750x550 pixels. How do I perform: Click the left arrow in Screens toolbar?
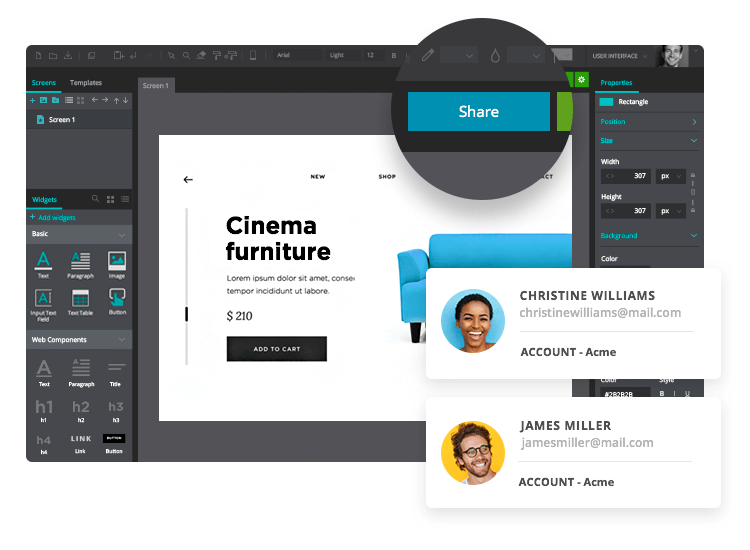[x=95, y=100]
